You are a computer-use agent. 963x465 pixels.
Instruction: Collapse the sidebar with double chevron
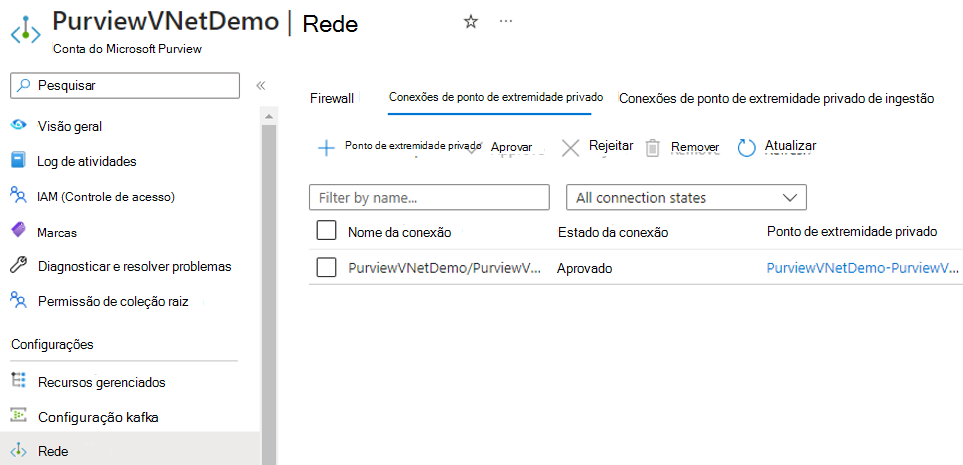point(260,86)
